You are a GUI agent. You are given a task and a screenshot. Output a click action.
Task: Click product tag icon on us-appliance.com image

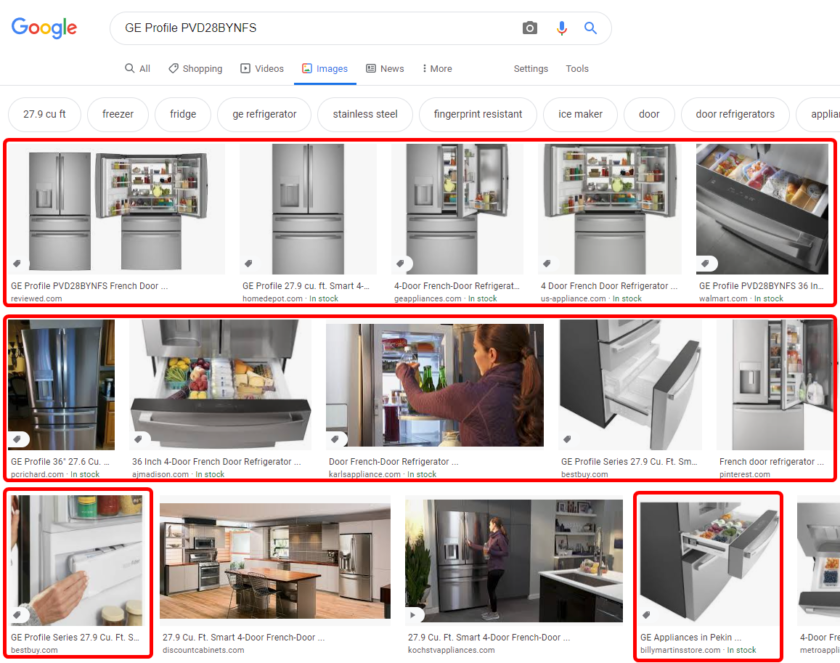[547, 263]
